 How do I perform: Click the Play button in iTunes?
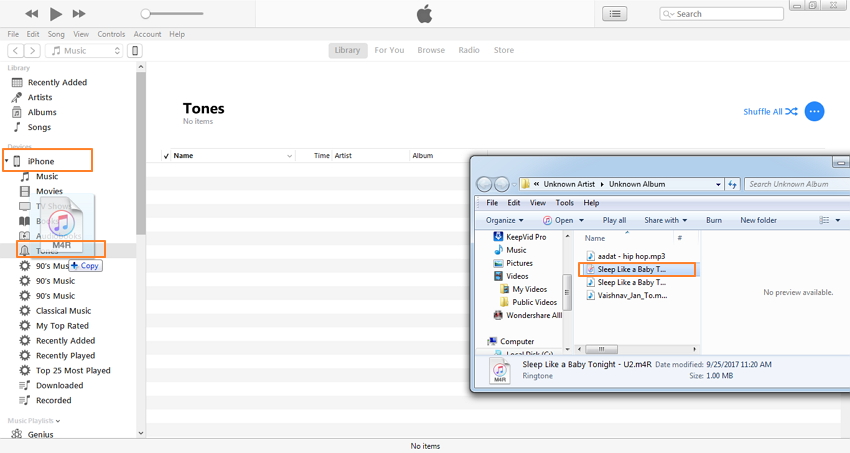(55, 14)
